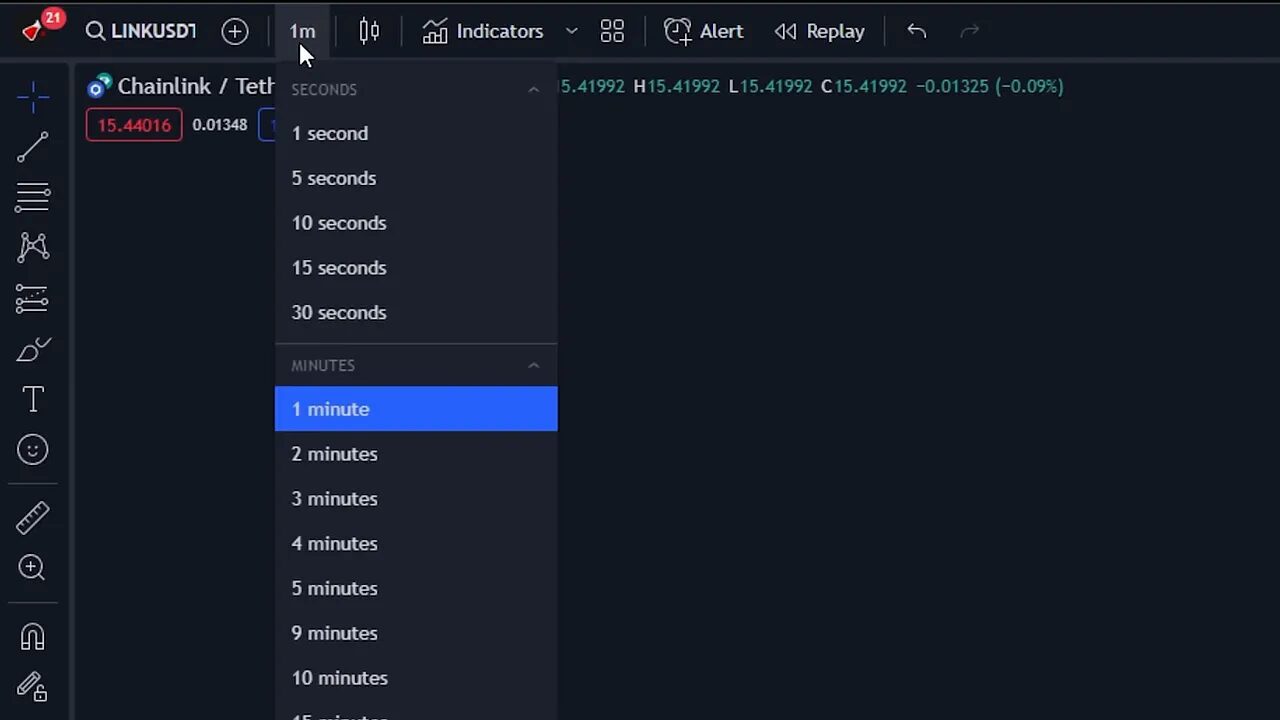Select the trend line drawing tool
This screenshot has height=720, width=1280.
tap(33, 147)
